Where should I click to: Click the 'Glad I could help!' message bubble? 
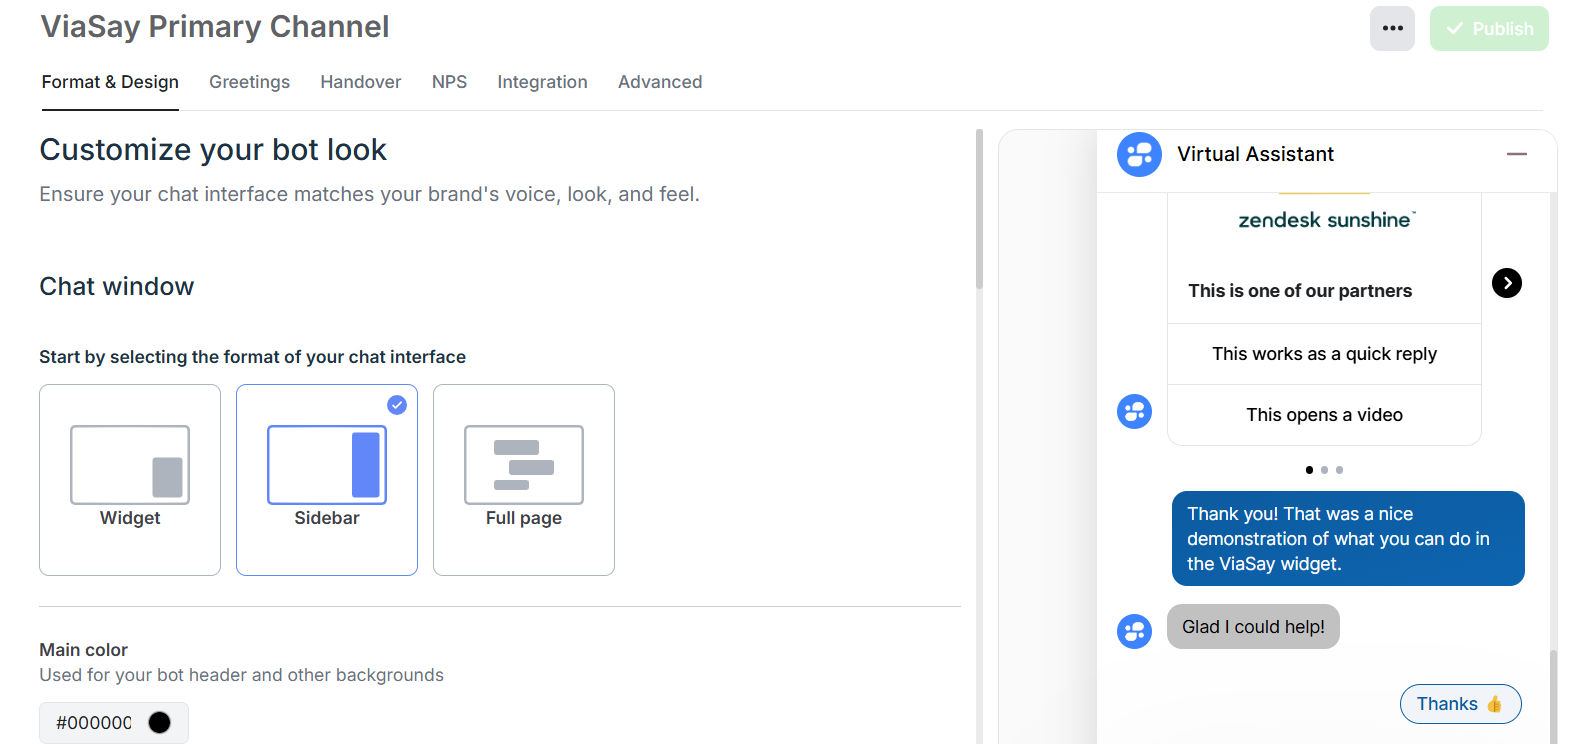(x=1253, y=627)
